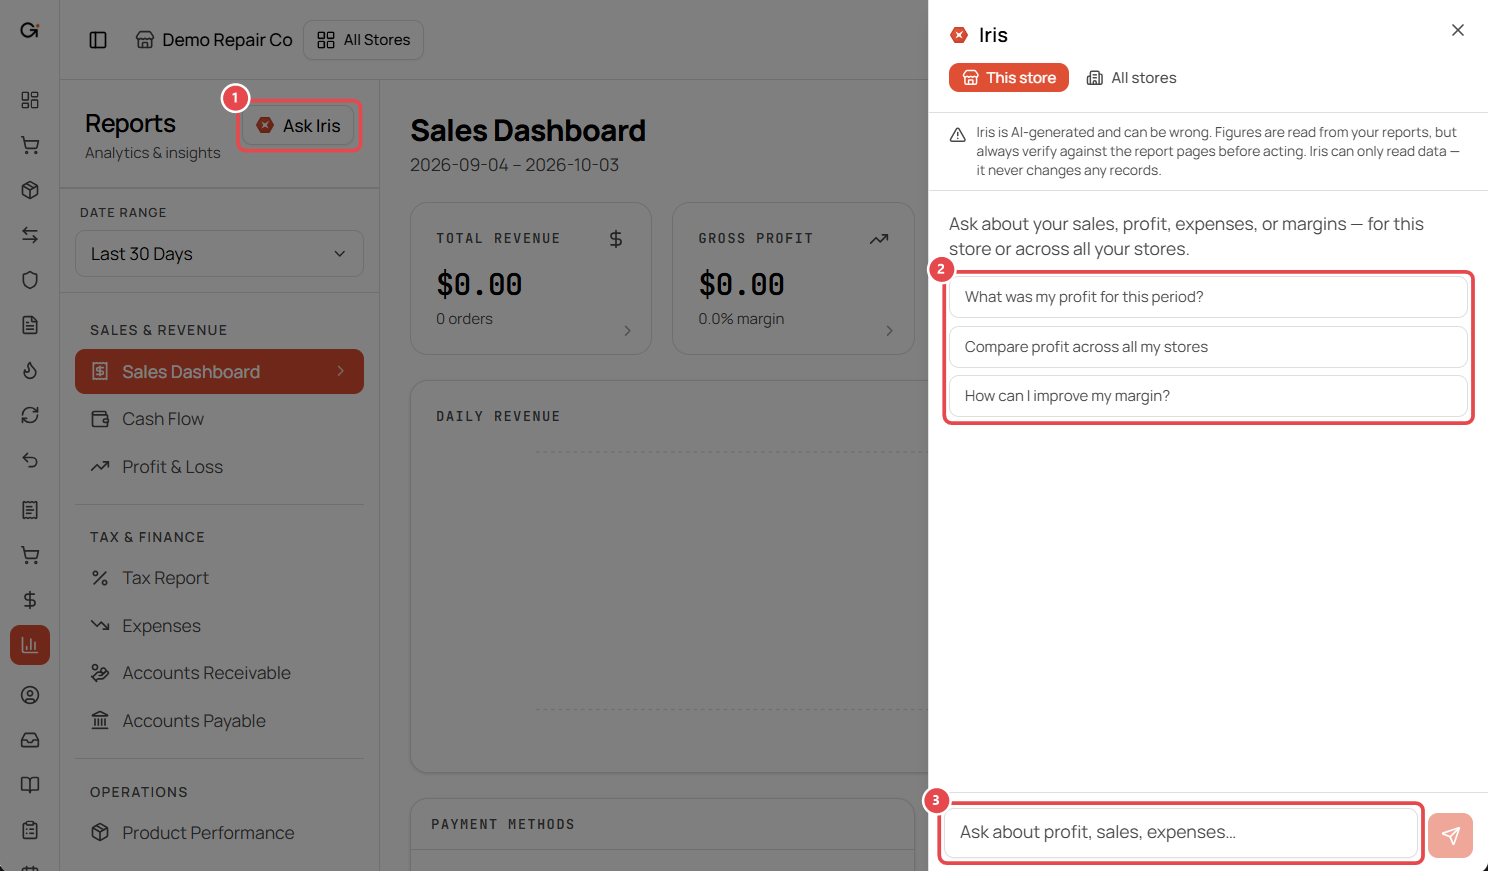Open the open-book icon in left rail
The width and height of the screenshot is (1488, 871).
pyautogui.click(x=30, y=785)
